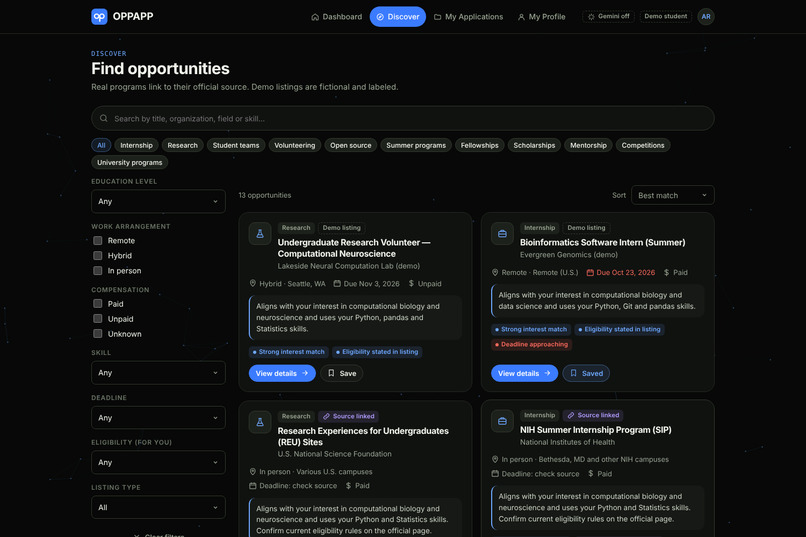Screen dimensions: 806x537
Task: Filter by Student teams chip
Action: coord(236,145)
